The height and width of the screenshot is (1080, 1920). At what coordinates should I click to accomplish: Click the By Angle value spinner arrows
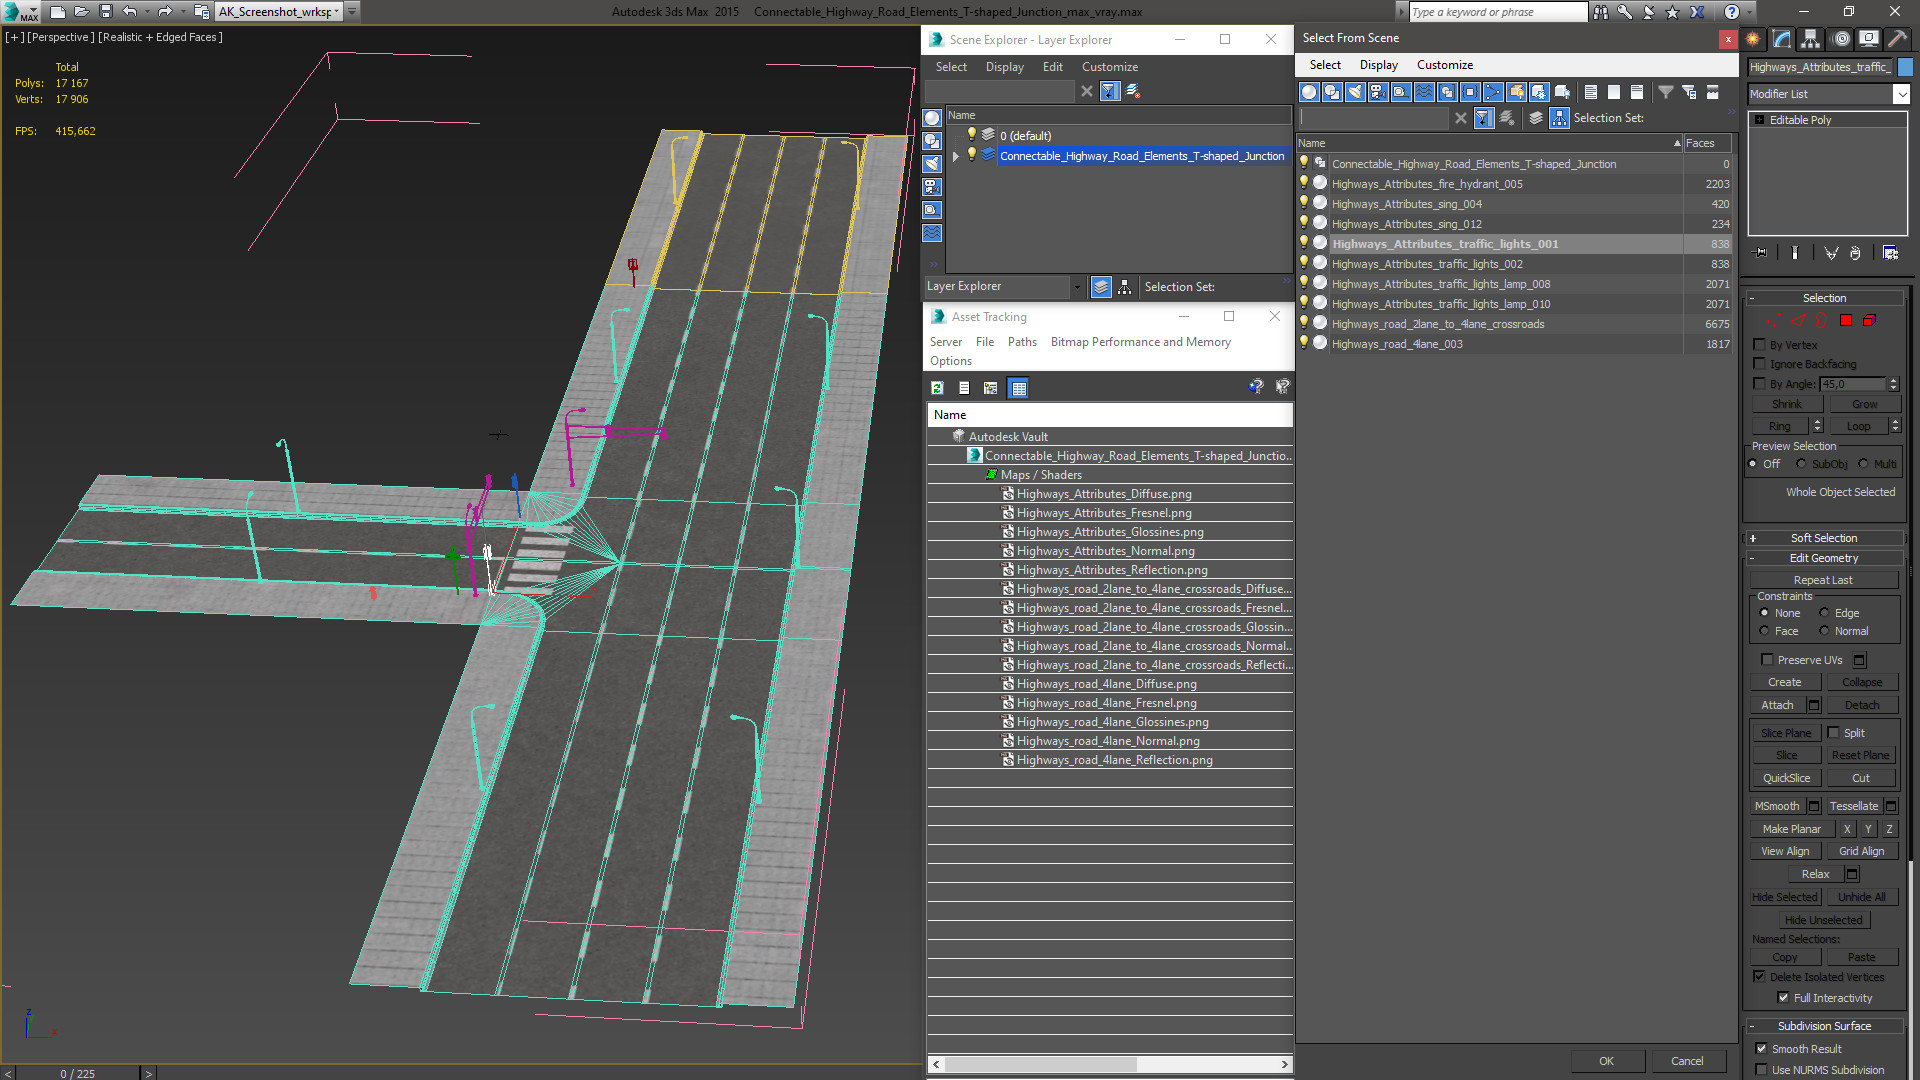click(1893, 384)
